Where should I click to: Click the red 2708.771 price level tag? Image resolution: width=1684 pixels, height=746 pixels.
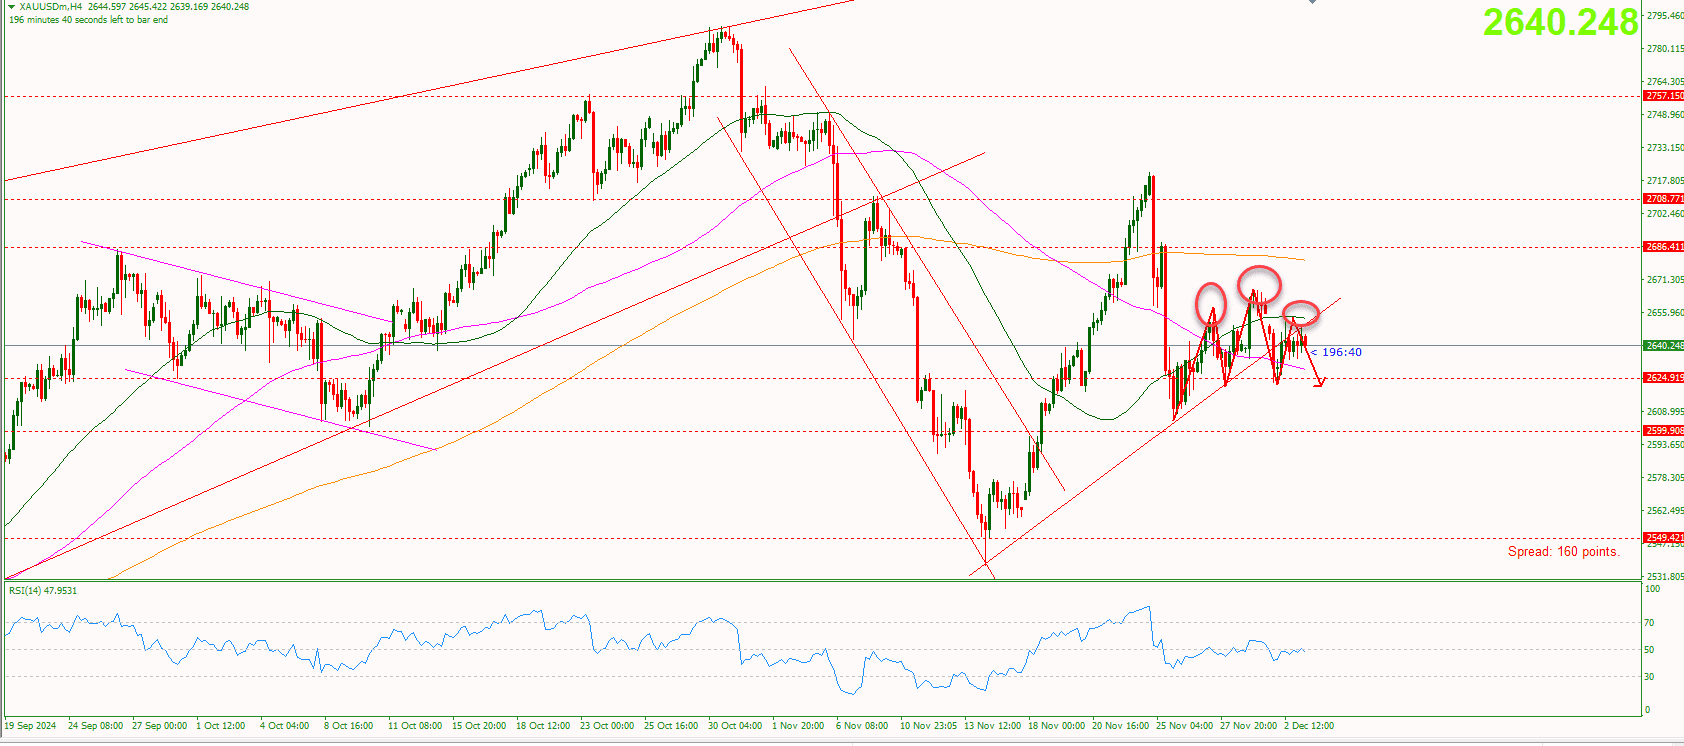pyautogui.click(x=1664, y=199)
